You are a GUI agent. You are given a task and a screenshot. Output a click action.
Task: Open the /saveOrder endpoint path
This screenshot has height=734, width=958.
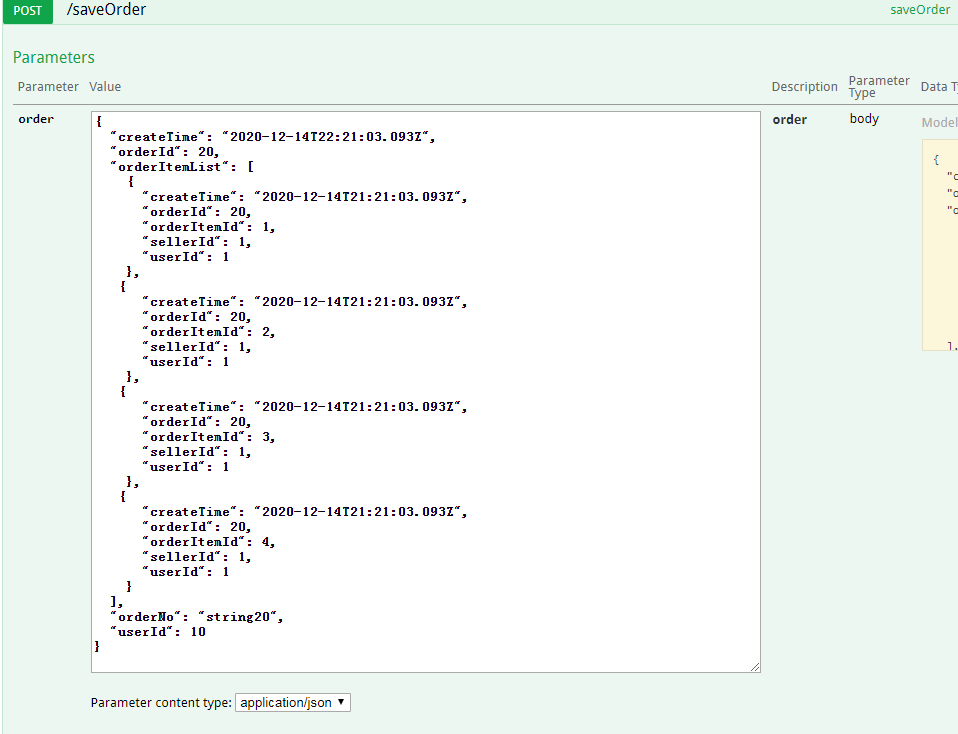click(x=106, y=10)
